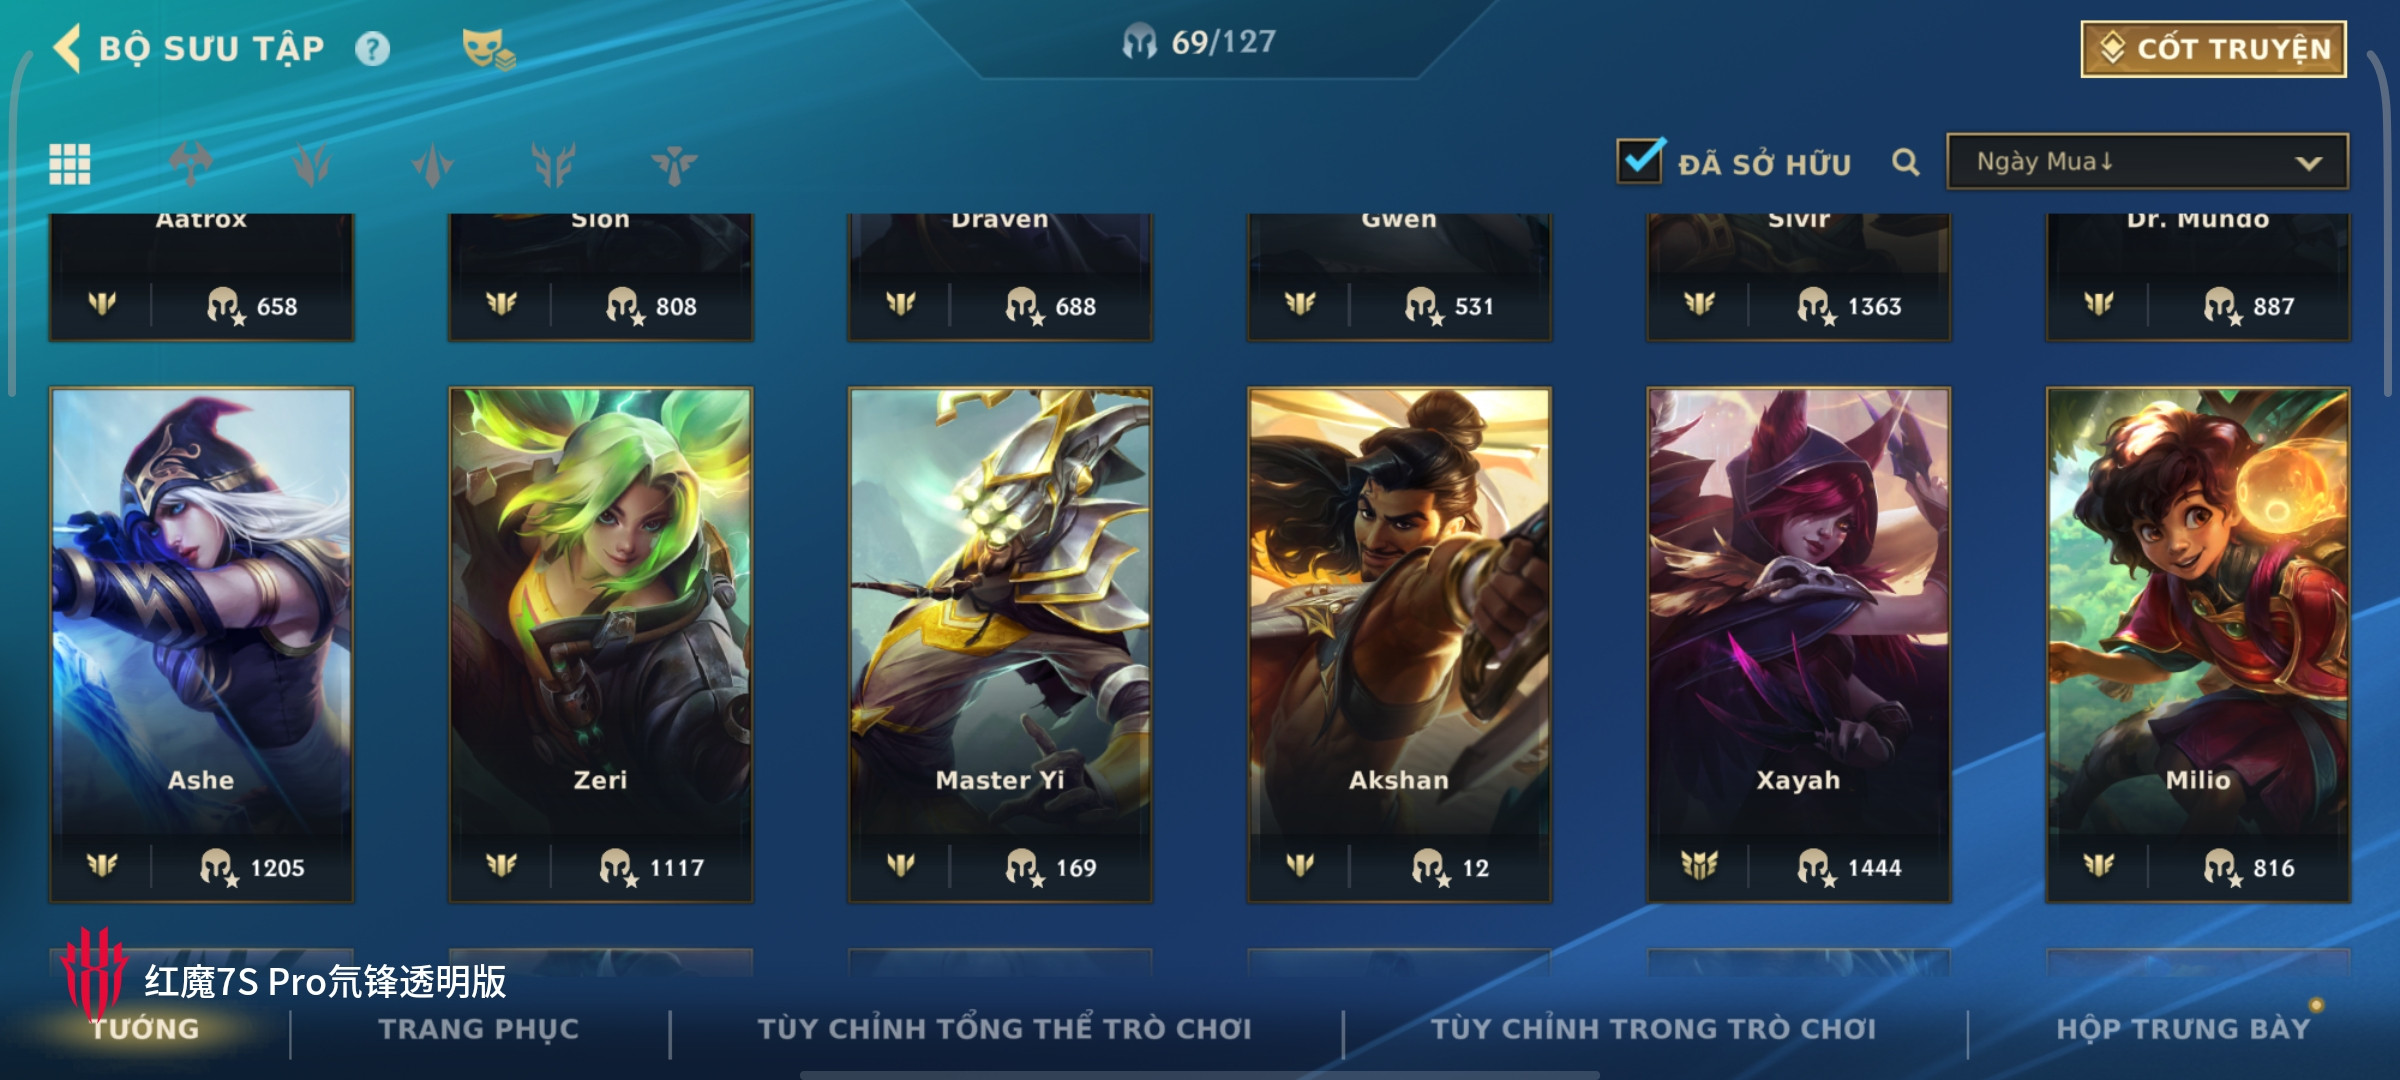Open Tùy Chỉnh Trong Trò Chơi tab
This screenshot has width=2400, height=1080.
(x=1653, y=1029)
